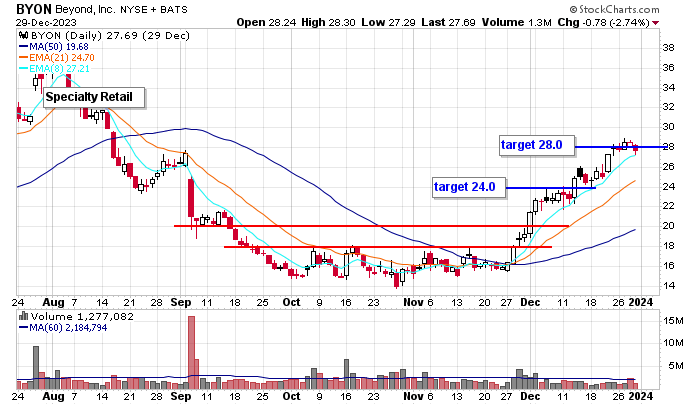Click the 5M volume axis label
Viewport: 700px width, 405px height.
(x=676, y=366)
